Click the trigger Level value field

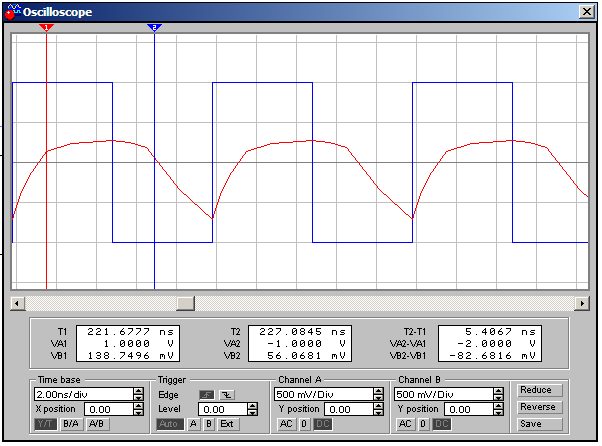click(223, 409)
